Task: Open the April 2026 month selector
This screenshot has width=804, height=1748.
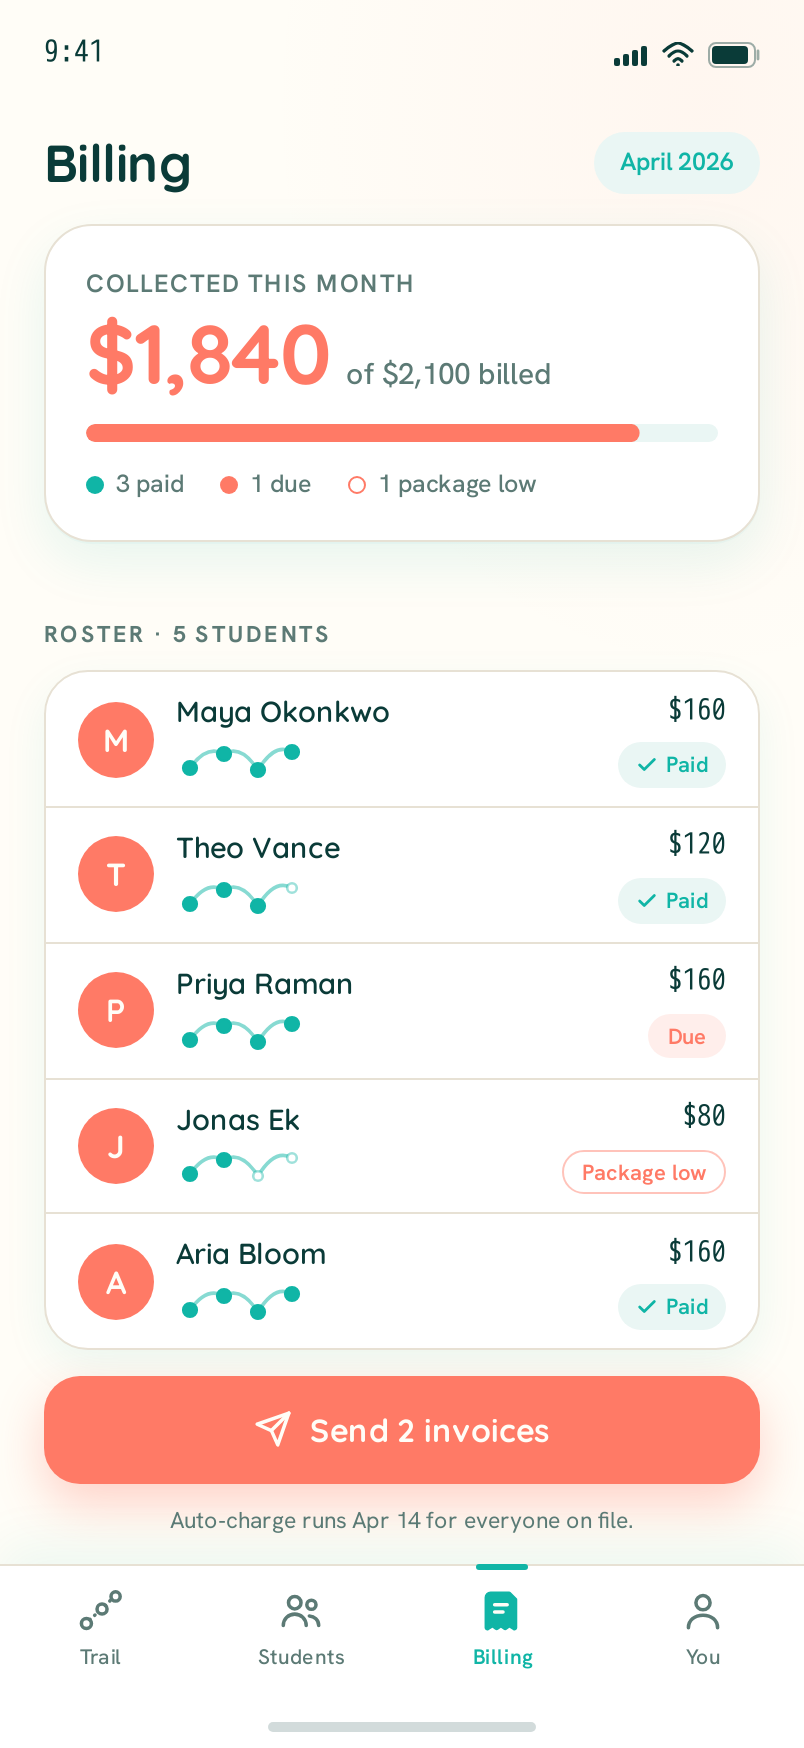Action: tap(677, 162)
